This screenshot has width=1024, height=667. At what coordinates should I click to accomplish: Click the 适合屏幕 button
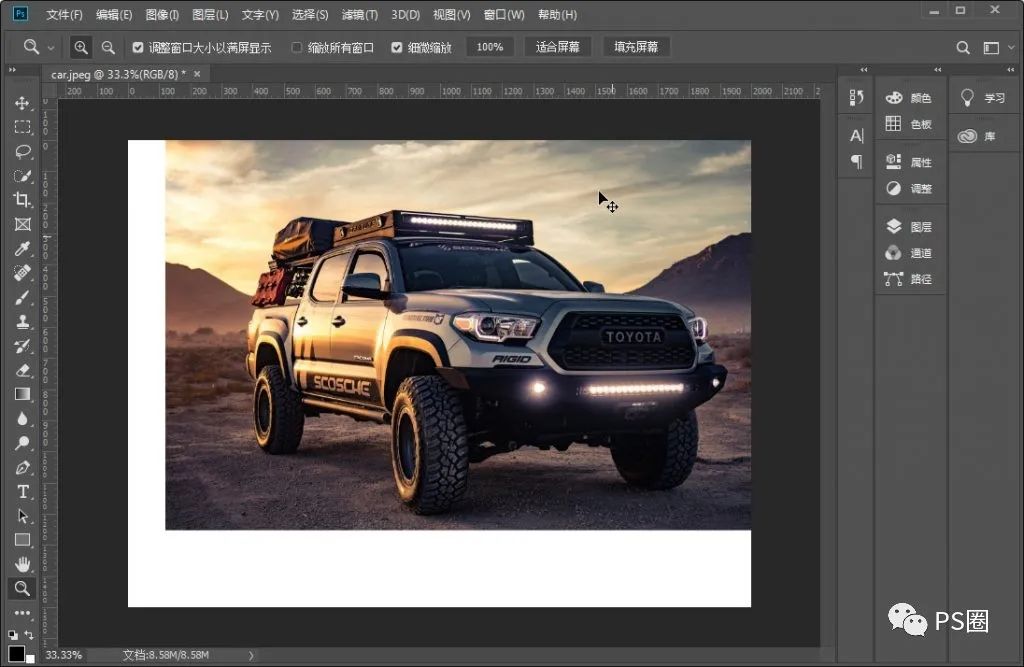click(x=558, y=47)
